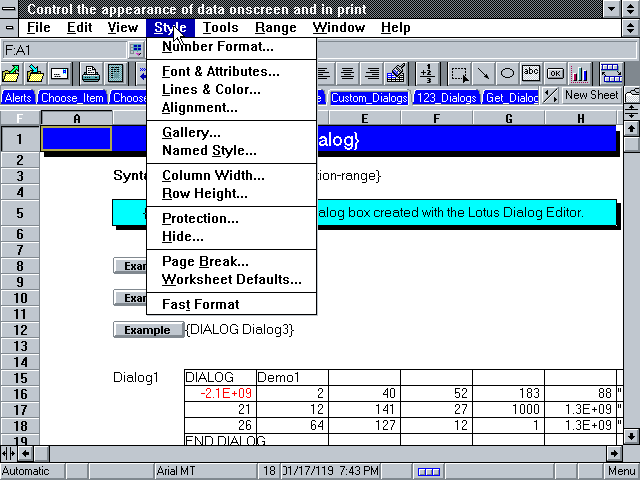Select the abc text block tool
The image size is (640, 480).
[531, 74]
